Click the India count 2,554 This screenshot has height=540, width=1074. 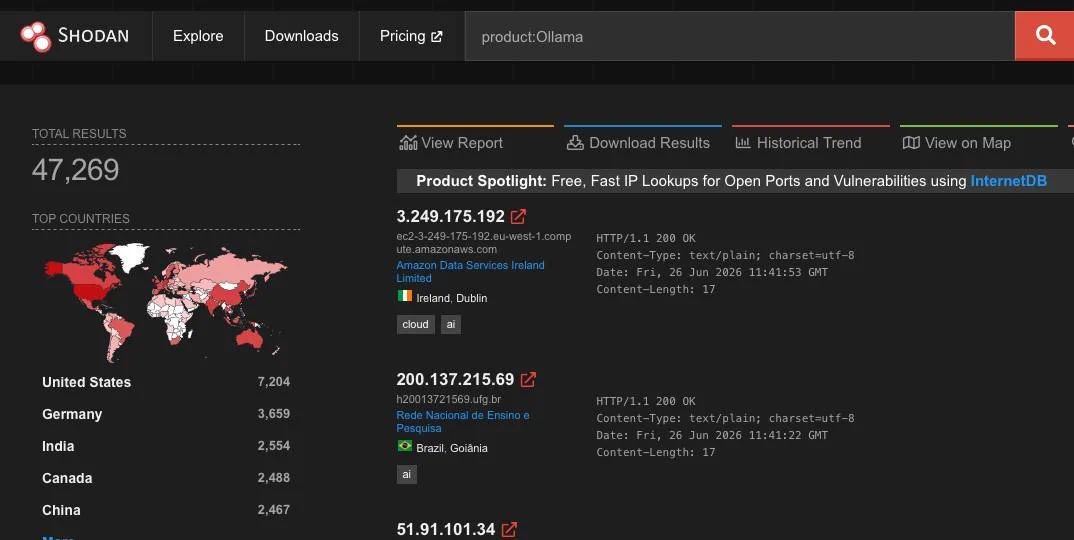tap(274, 445)
